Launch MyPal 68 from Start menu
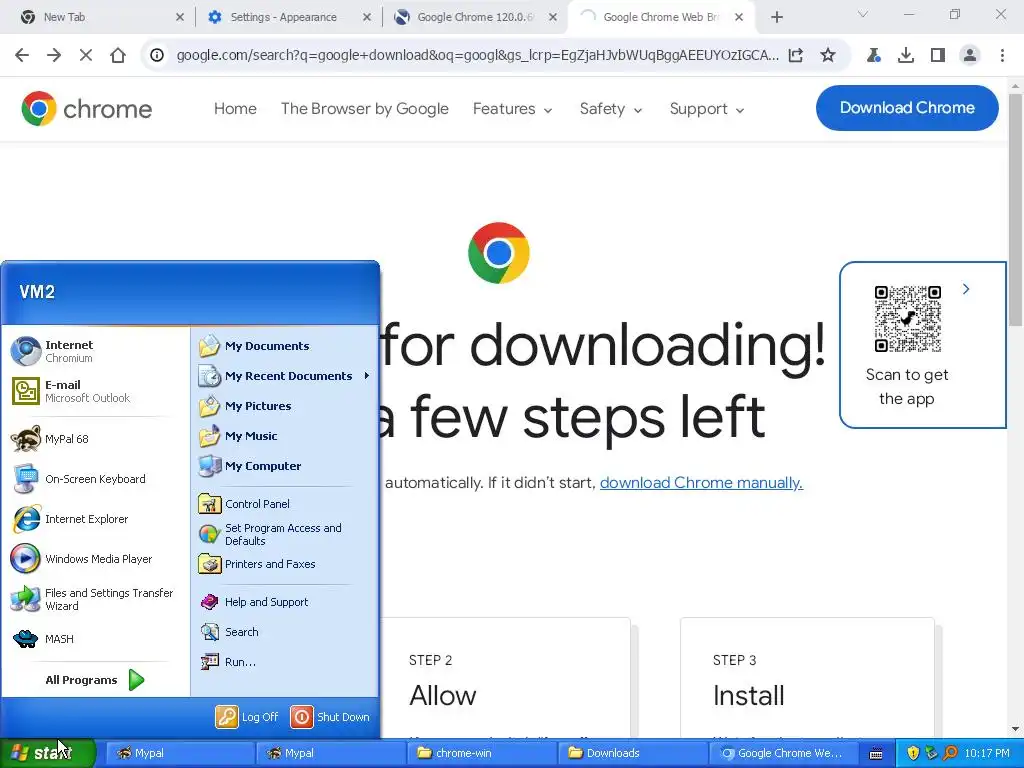The image size is (1024, 768). click(96, 439)
